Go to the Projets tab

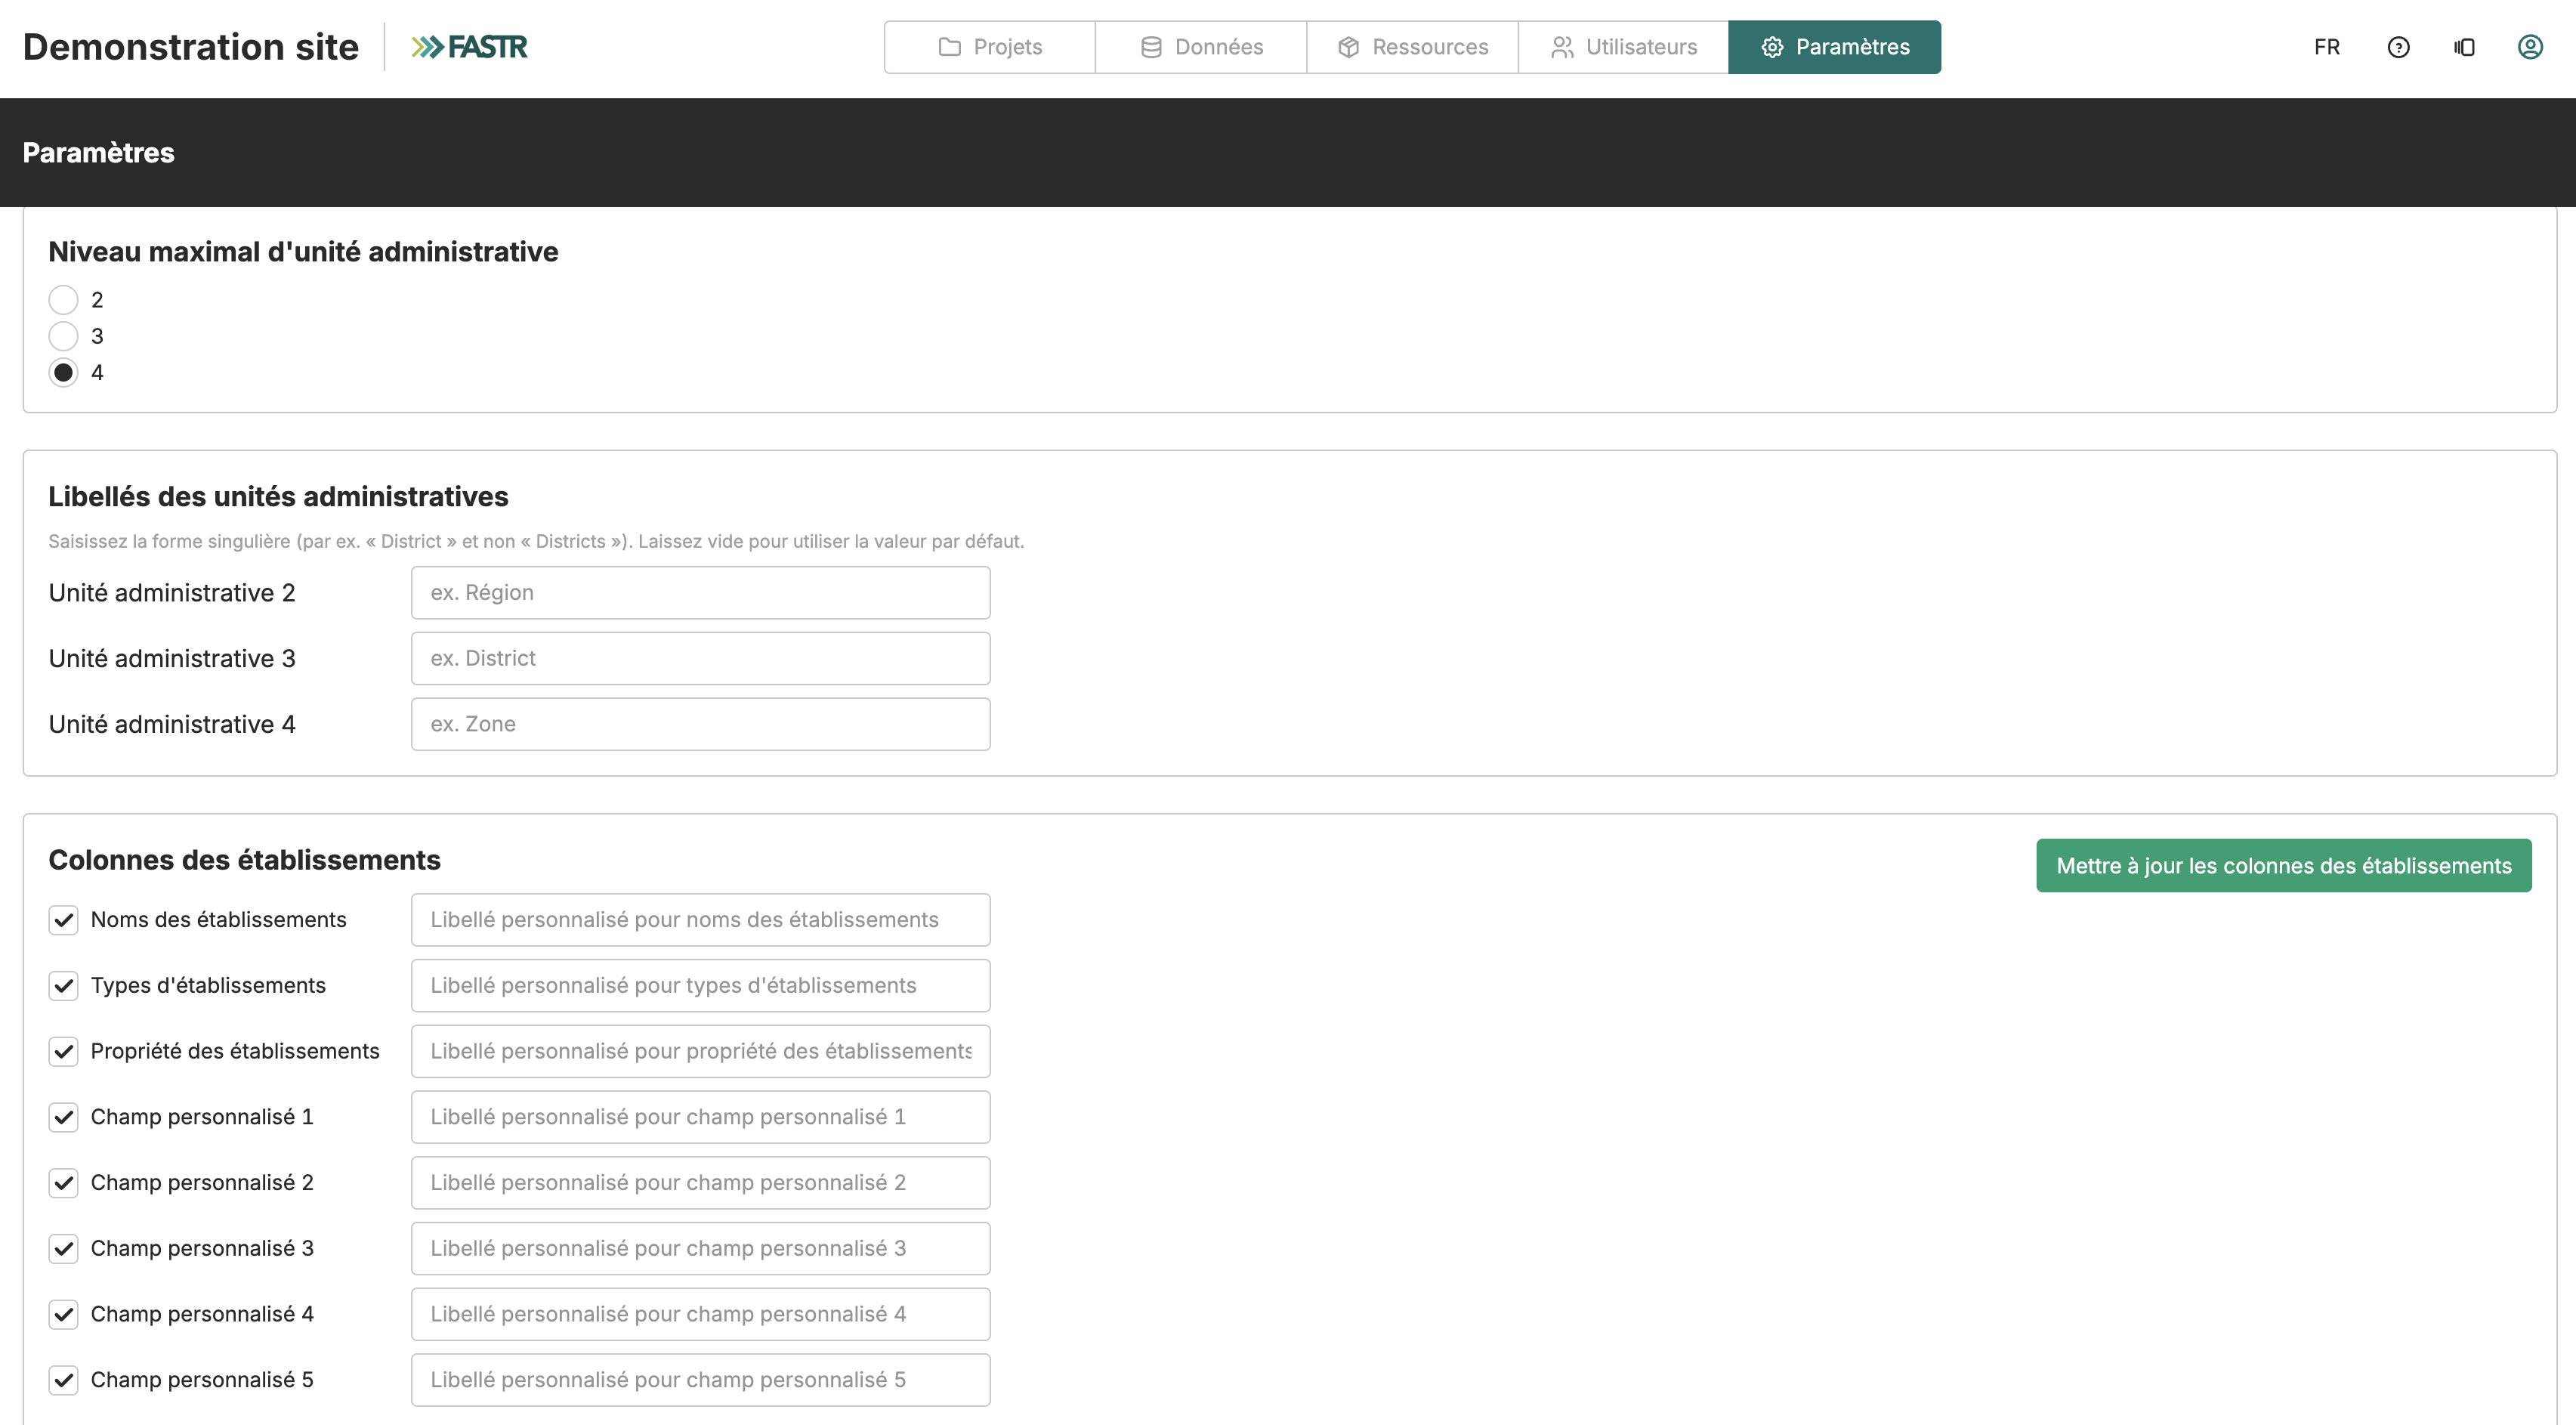pyautogui.click(x=989, y=47)
